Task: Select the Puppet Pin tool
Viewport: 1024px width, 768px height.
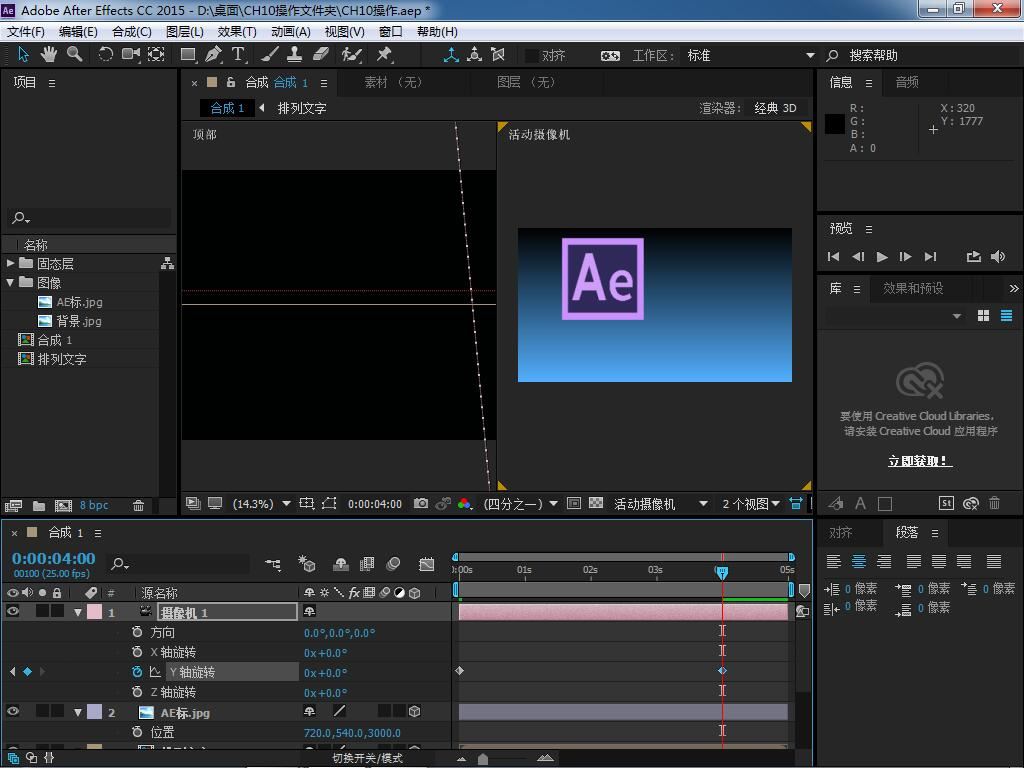Action: click(x=384, y=54)
